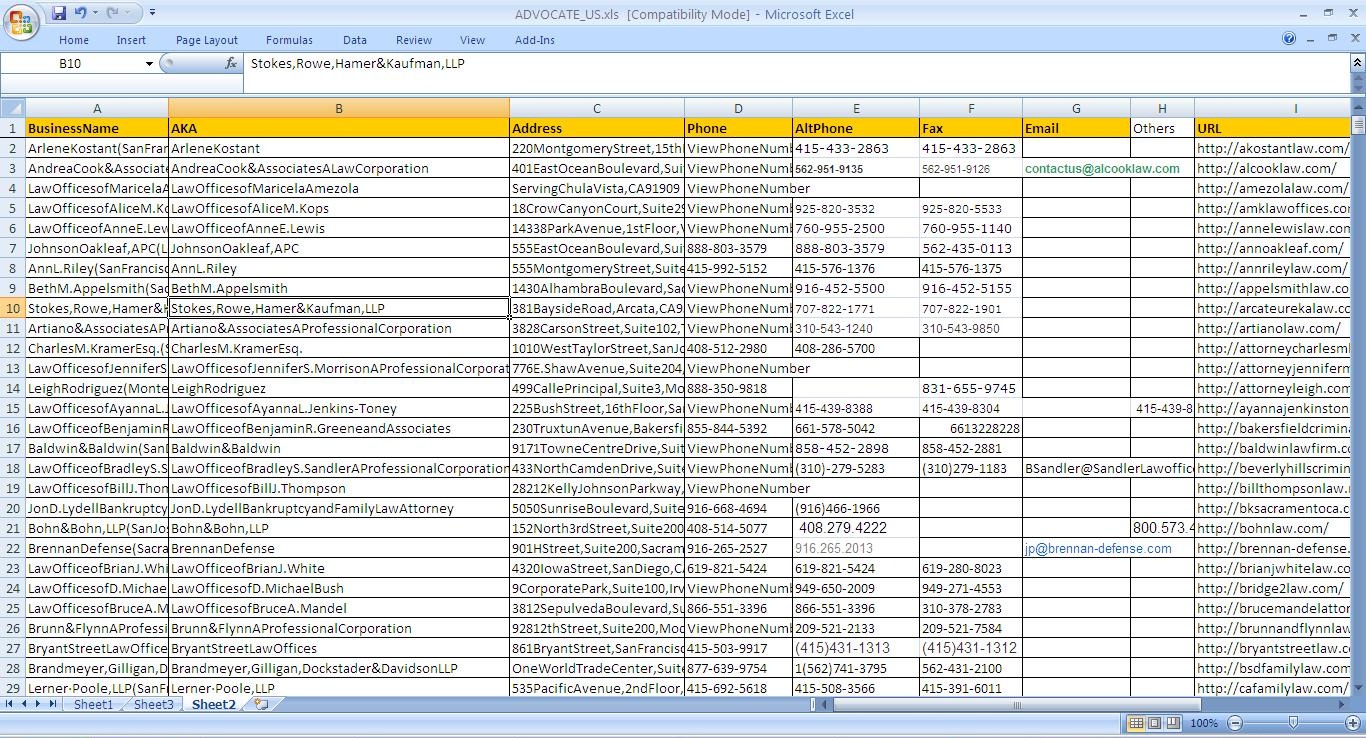Jump to last sheet navigation arrow
The height and width of the screenshot is (738, 1366).
click(53, 705)
